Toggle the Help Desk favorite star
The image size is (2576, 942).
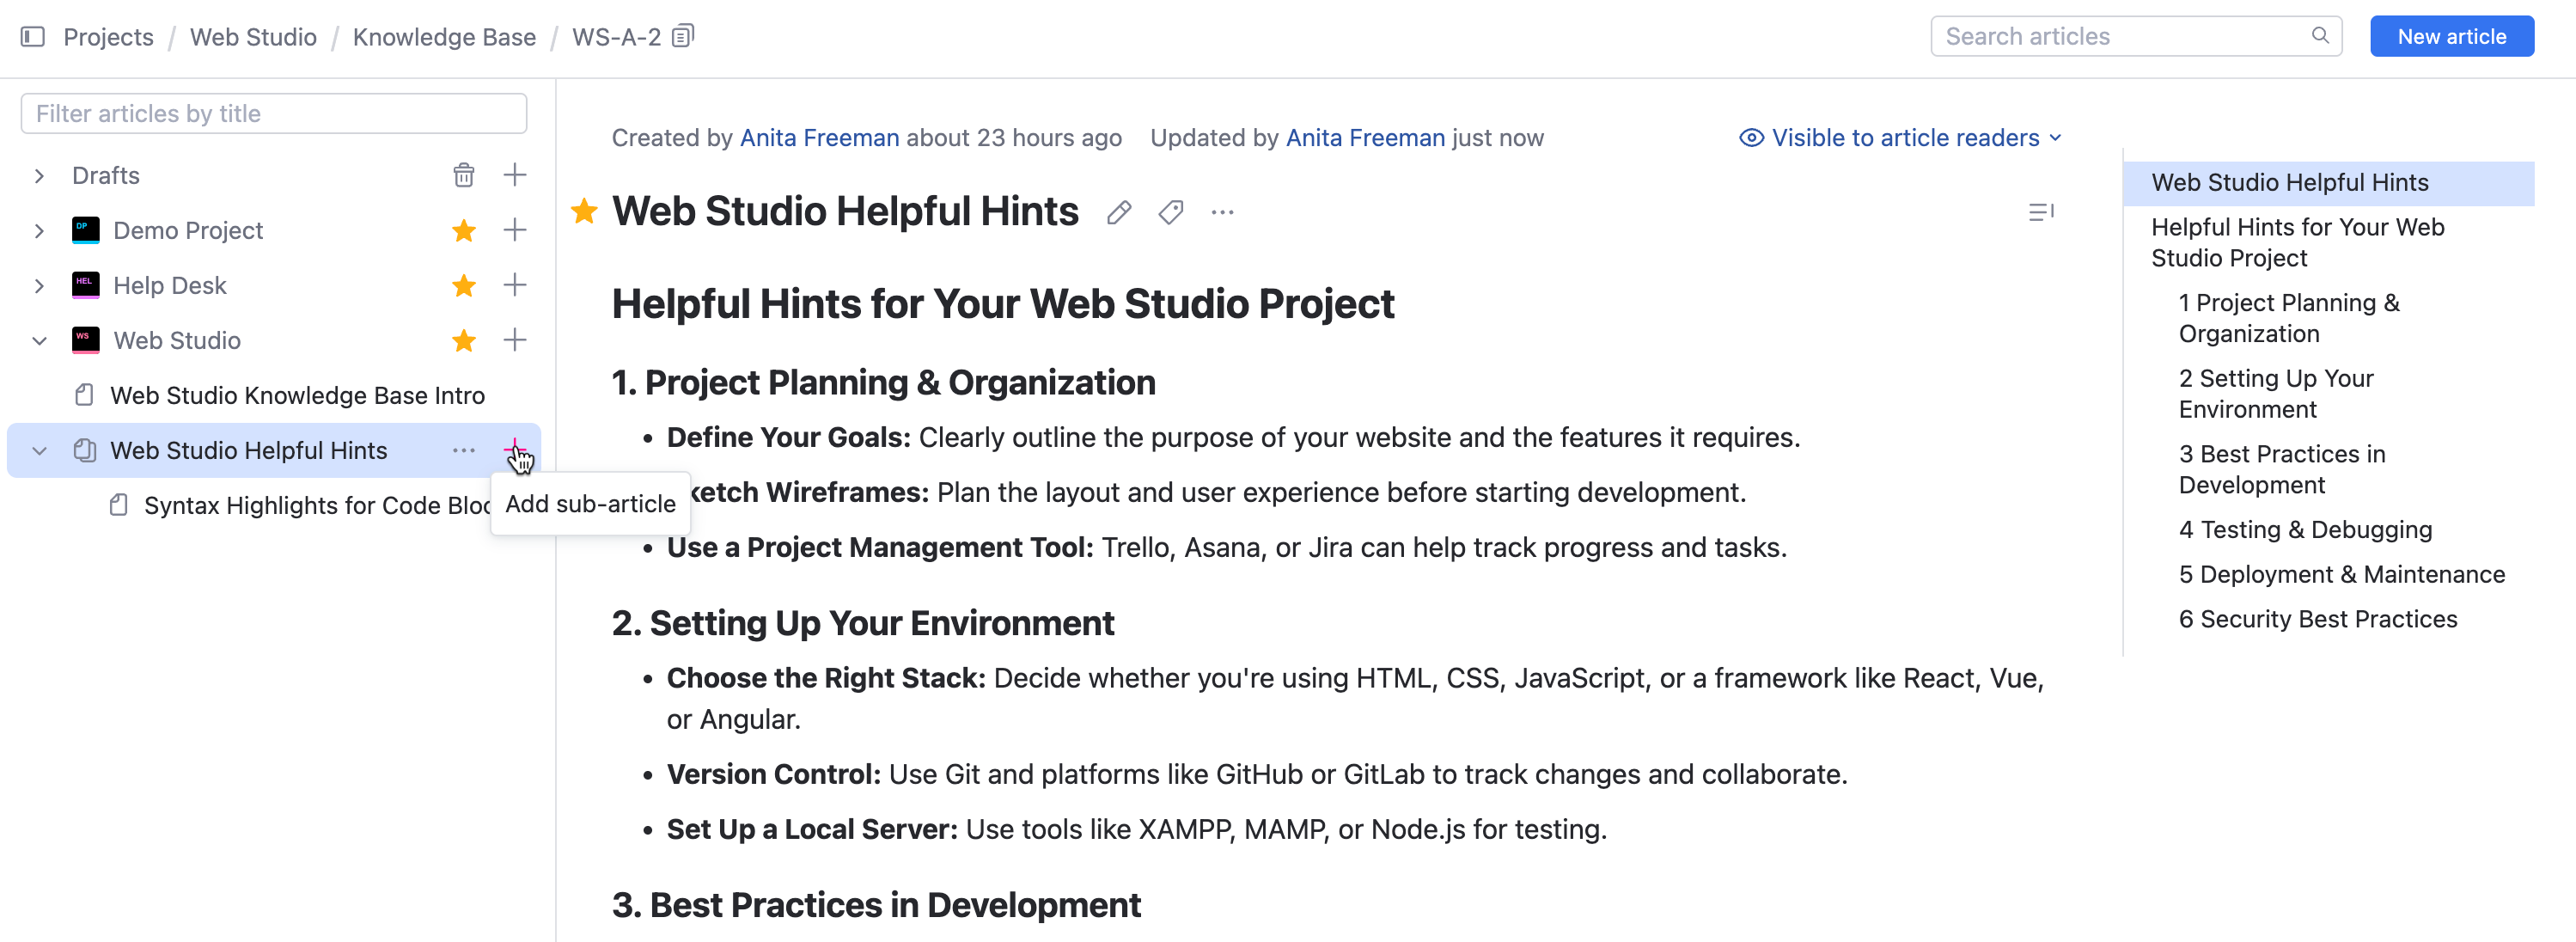point(463,286)
